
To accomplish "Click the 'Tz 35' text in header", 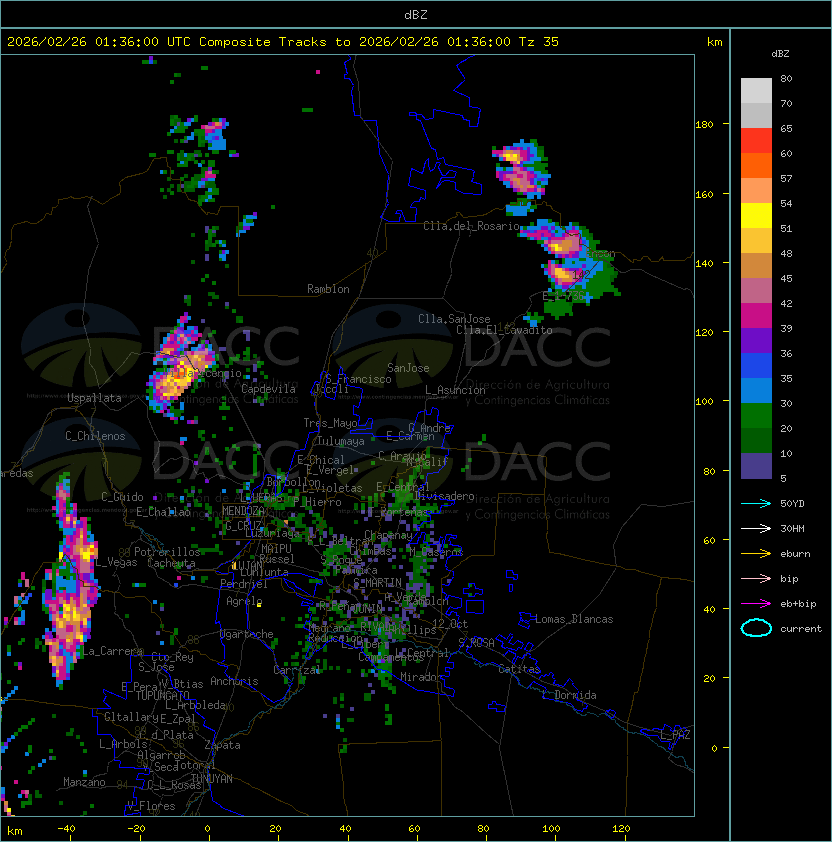I will coord(539,42).
